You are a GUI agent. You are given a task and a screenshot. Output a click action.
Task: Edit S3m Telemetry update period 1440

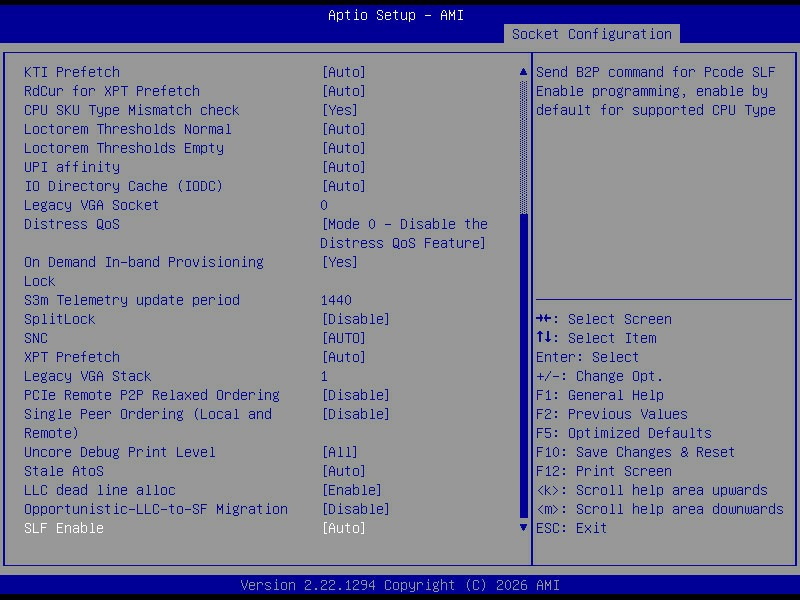[x=336, y=300]
